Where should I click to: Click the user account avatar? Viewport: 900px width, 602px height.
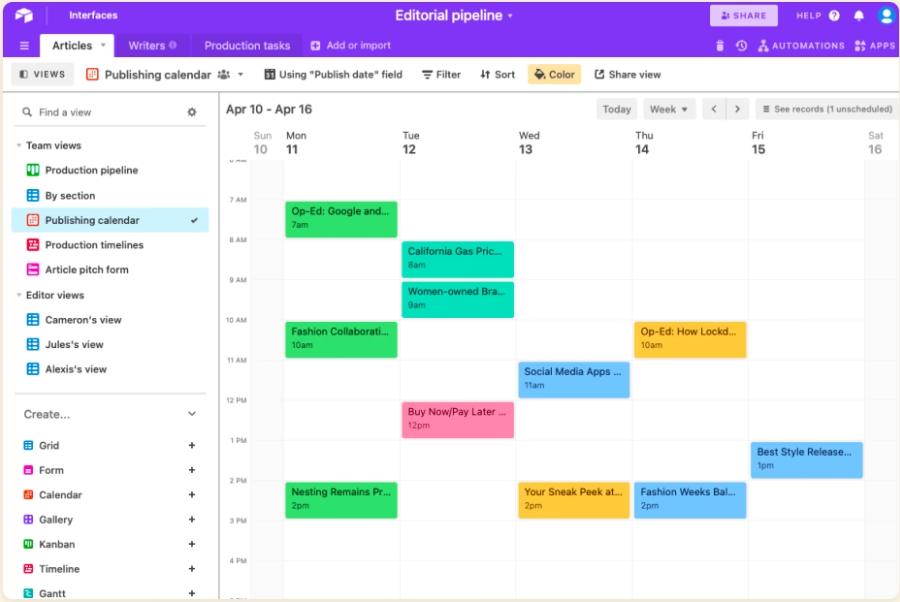[885, 16]
